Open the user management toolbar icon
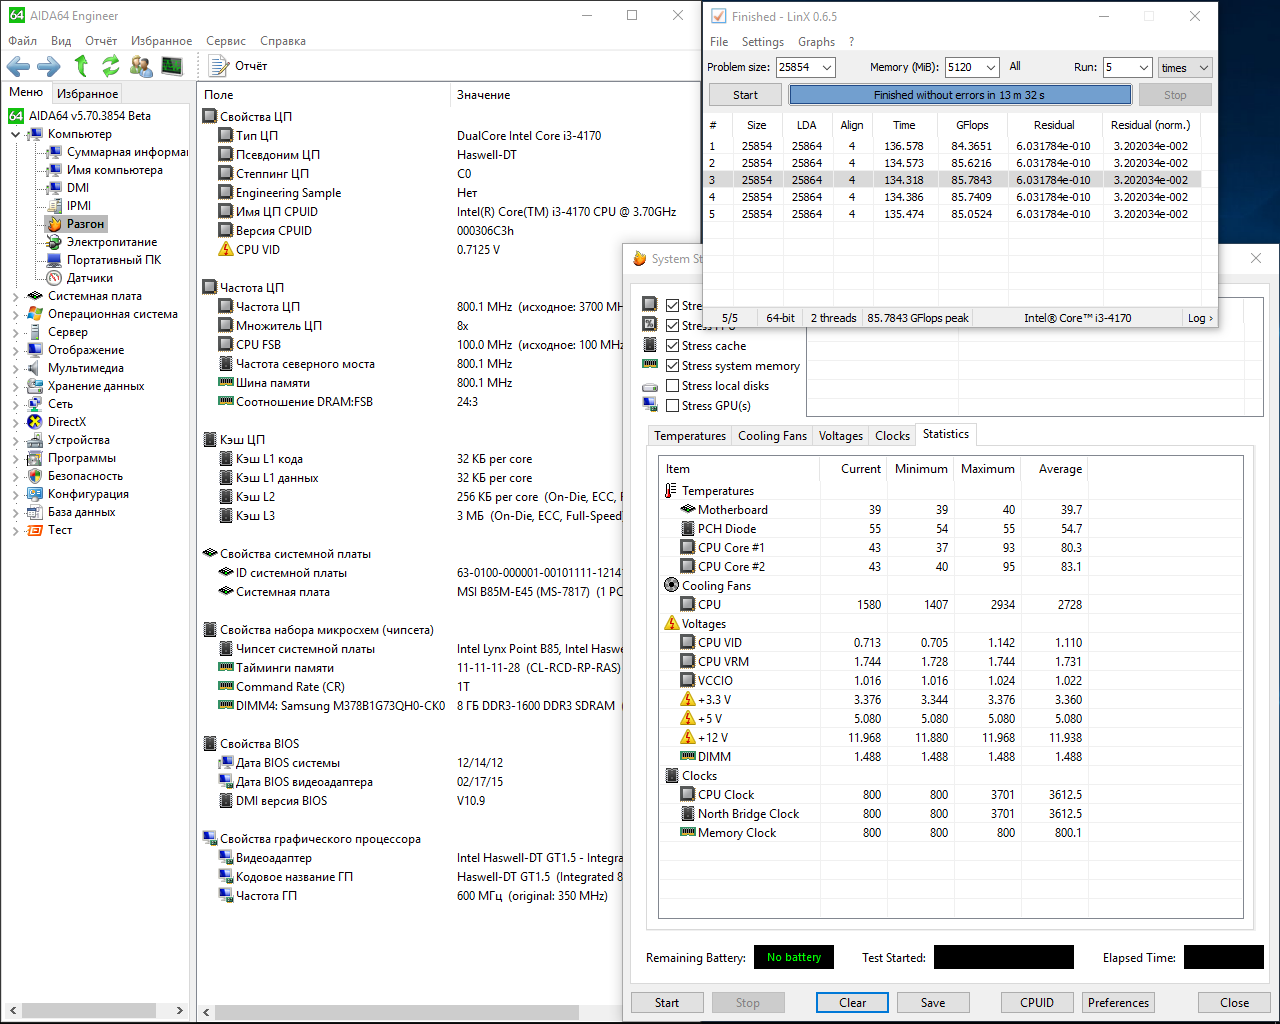This screenshot has width=1280, height=1024. [142, 66]
